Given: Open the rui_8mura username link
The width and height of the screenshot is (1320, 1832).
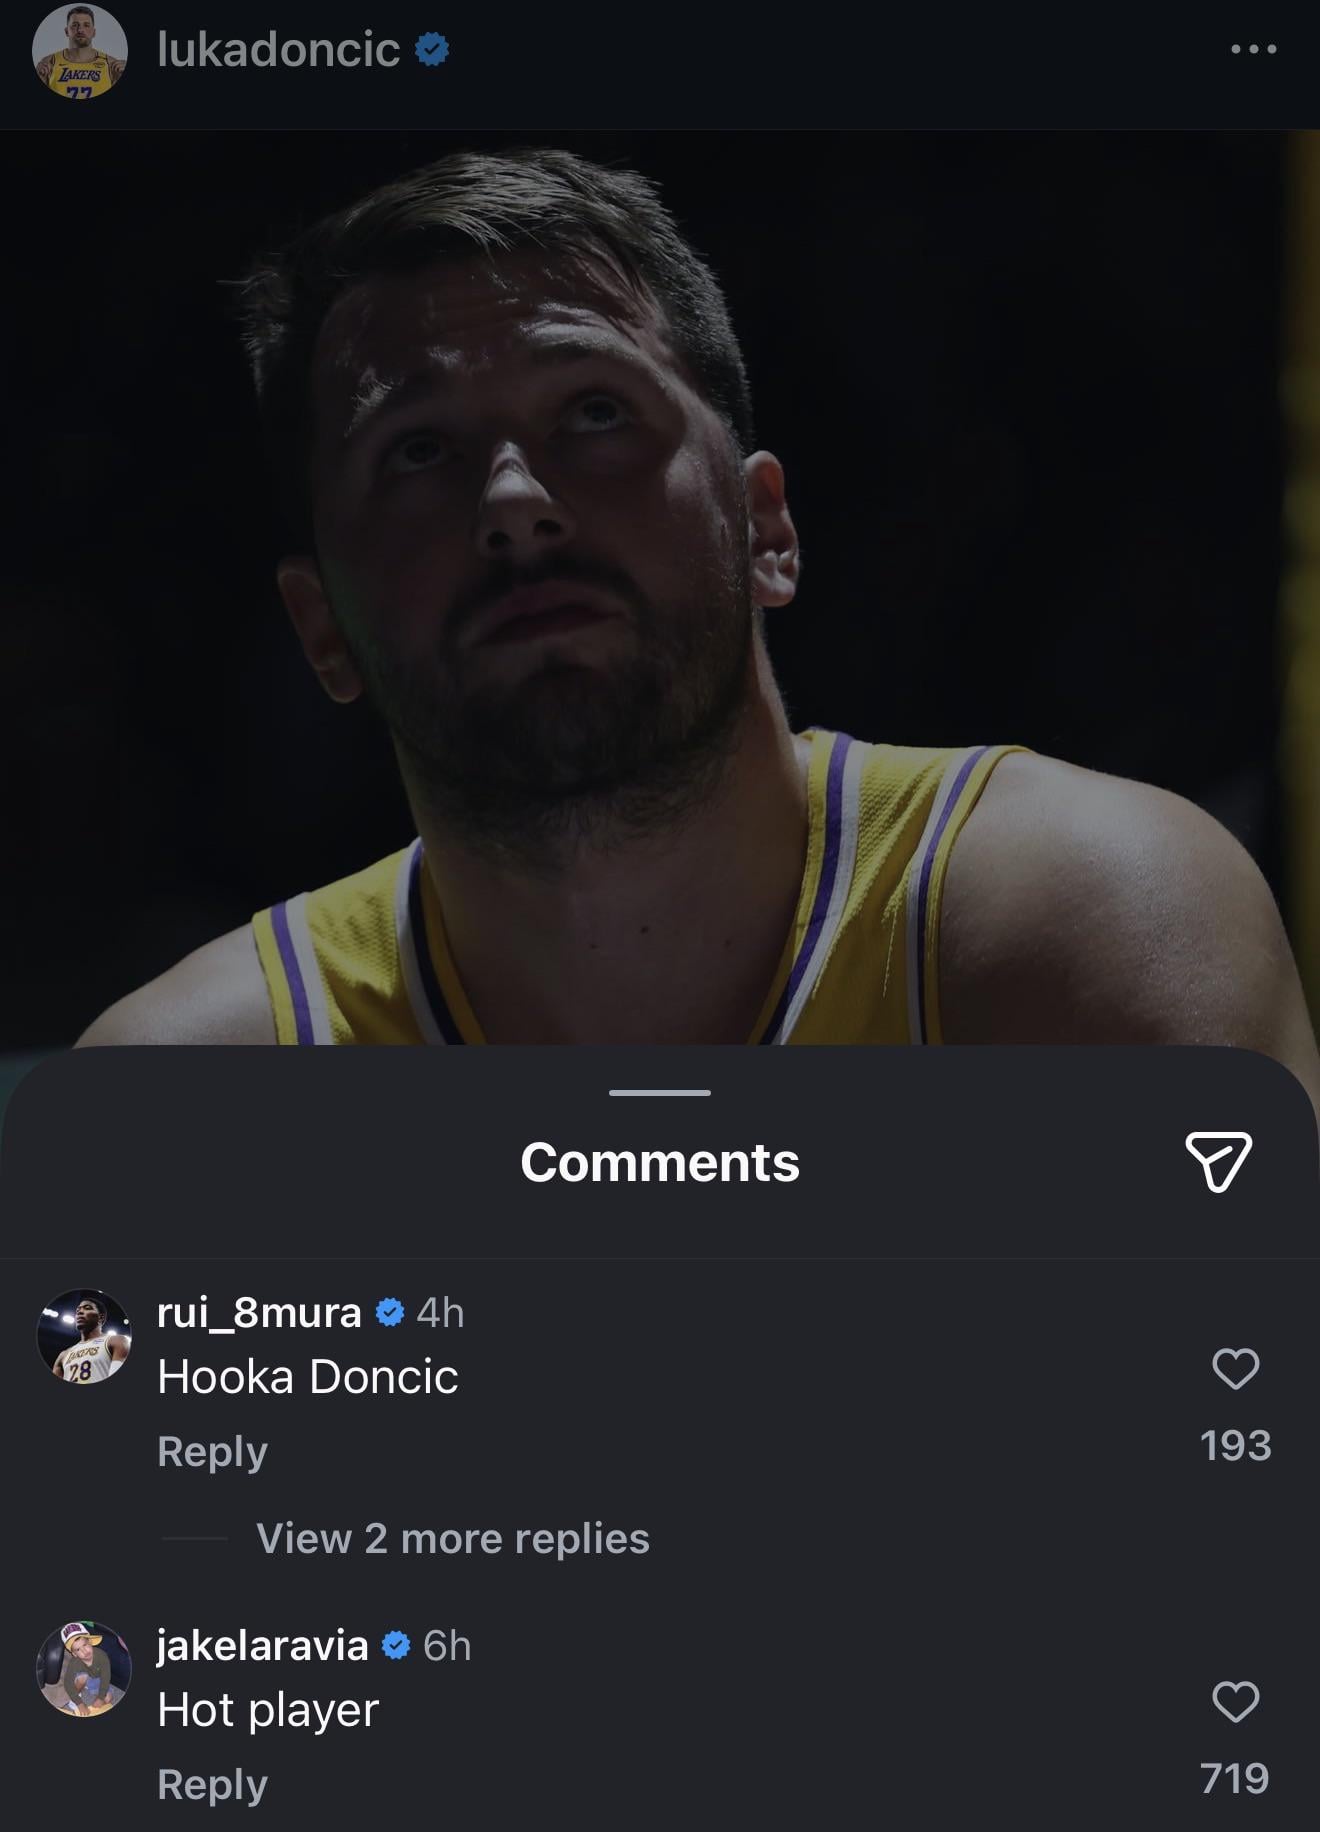Looking at the screenshot, I should coord(259,1312).
